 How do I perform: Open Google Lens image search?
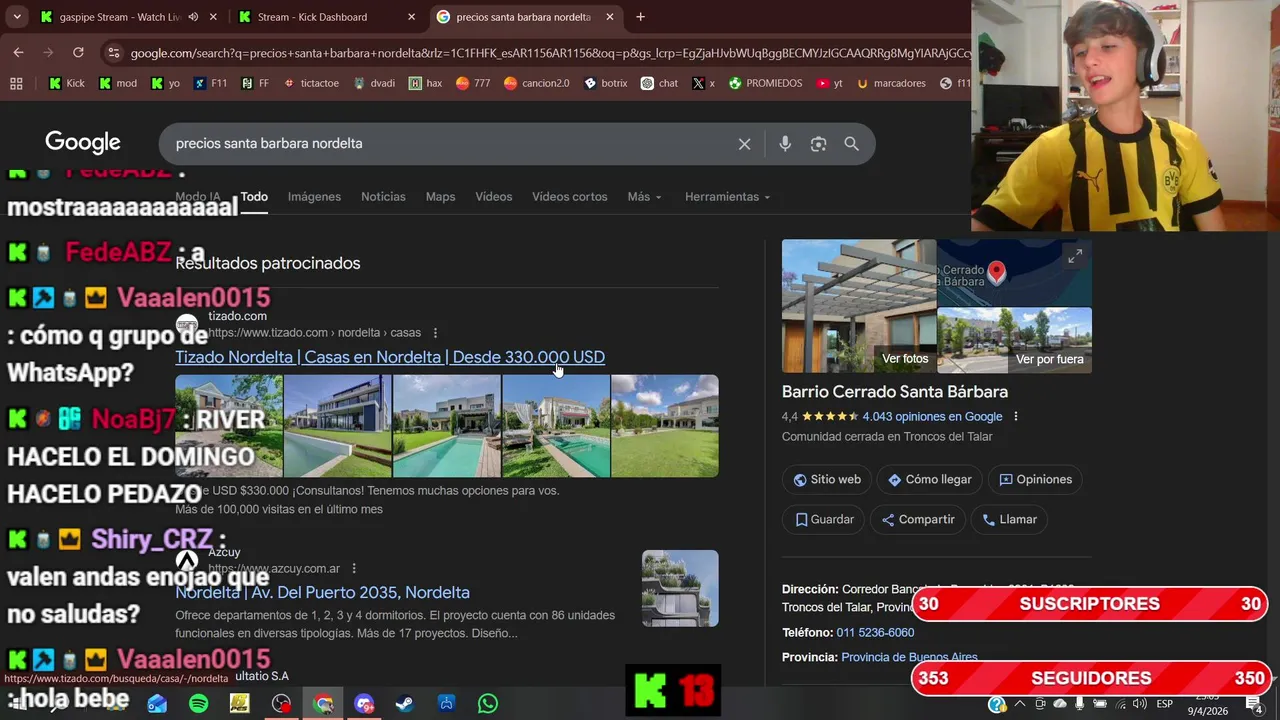pos(818,144)
